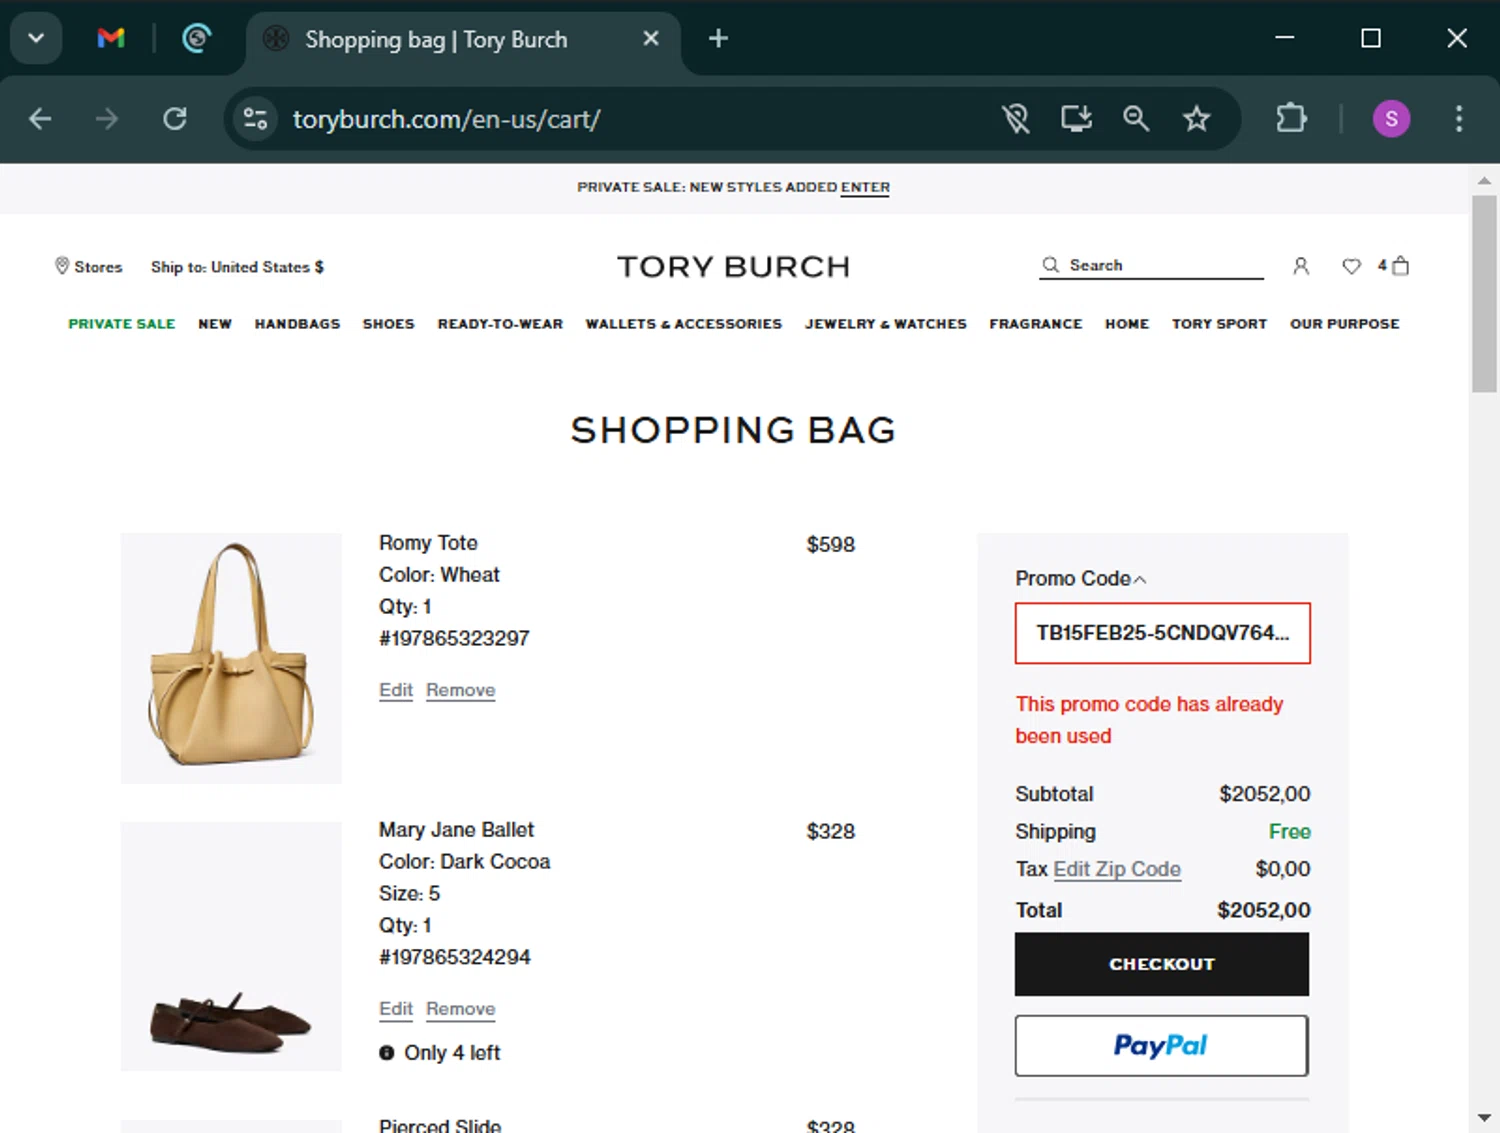Open OUR PURPOSE menu item
Image resolution: width=1500 pixels, height=1133 pixels.
1344,324
